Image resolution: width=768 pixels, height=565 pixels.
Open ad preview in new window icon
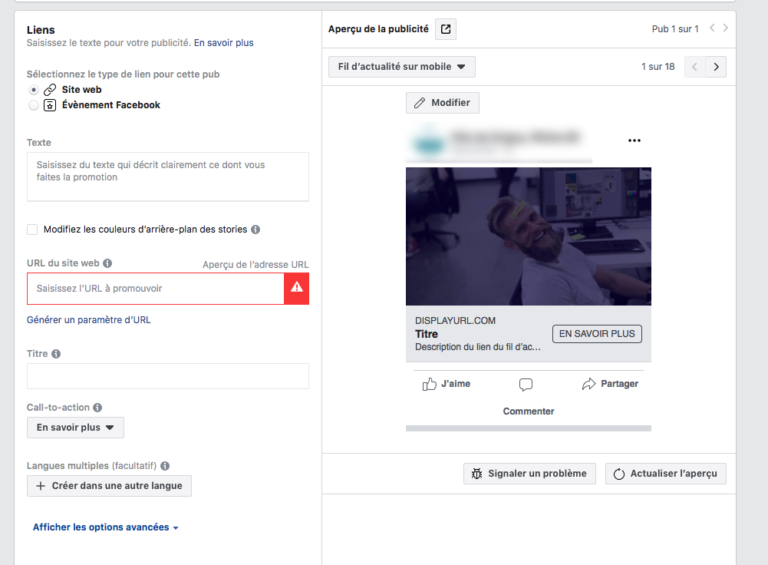(446, 29)
